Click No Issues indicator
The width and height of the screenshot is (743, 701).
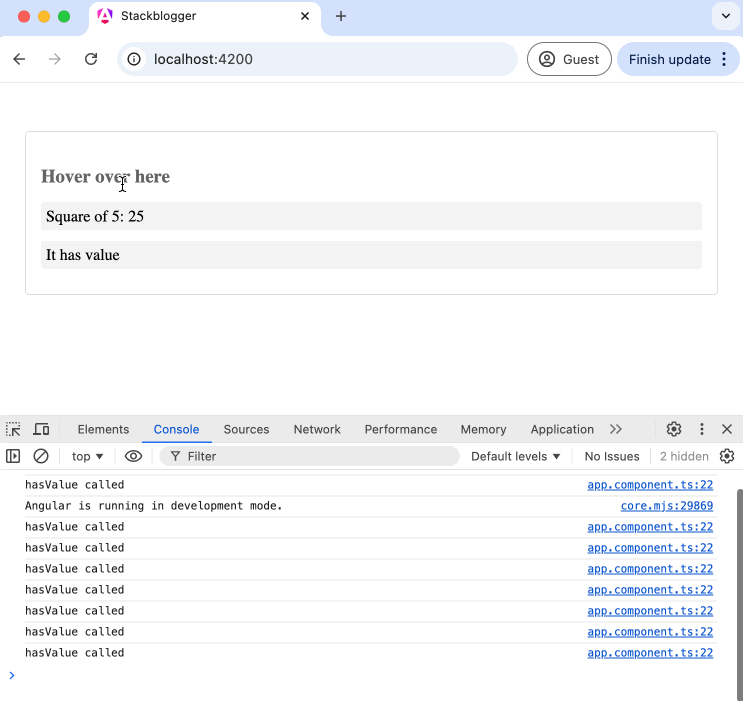click(x=612, y=456)
